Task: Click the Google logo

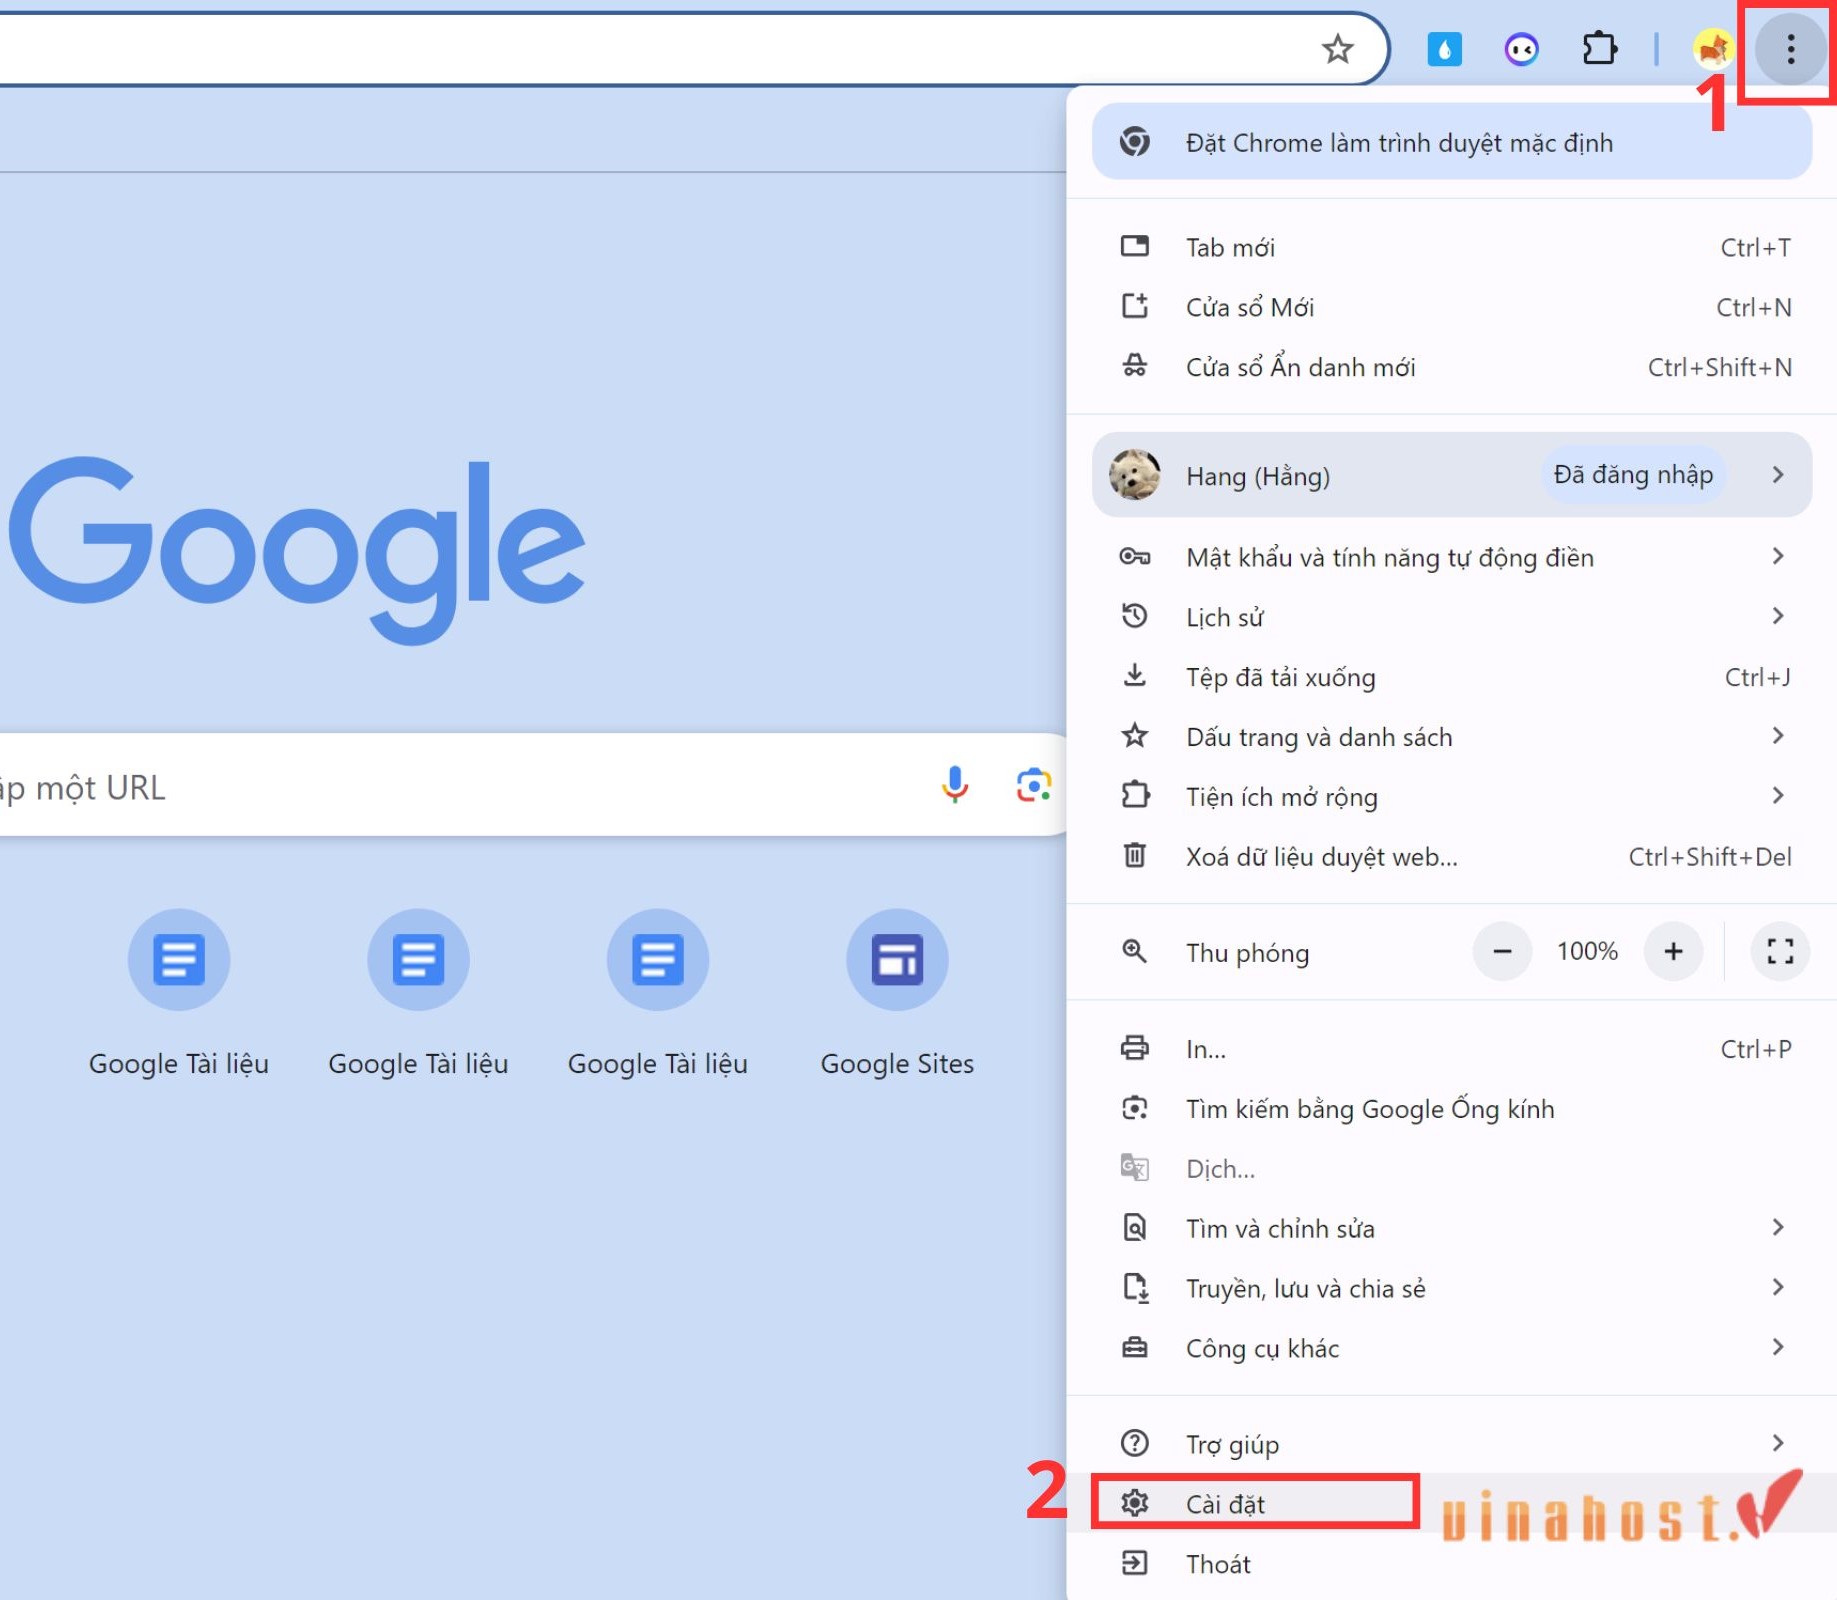Action: tap(297, 550)
